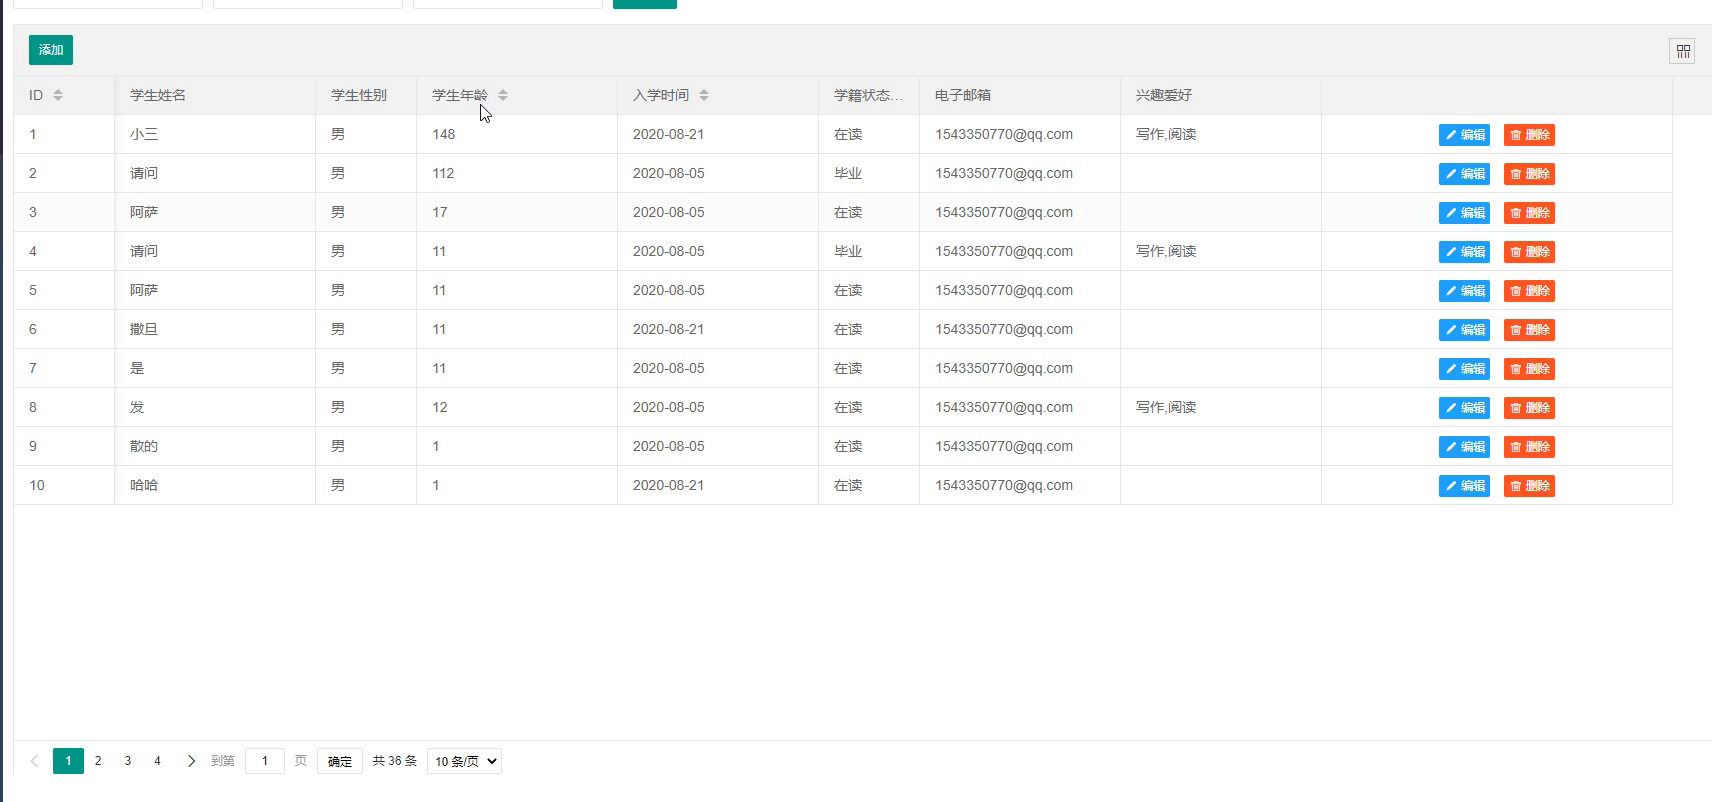Edit student with ID 3
Screen dimensions: 1712x802
point(1464,213)
